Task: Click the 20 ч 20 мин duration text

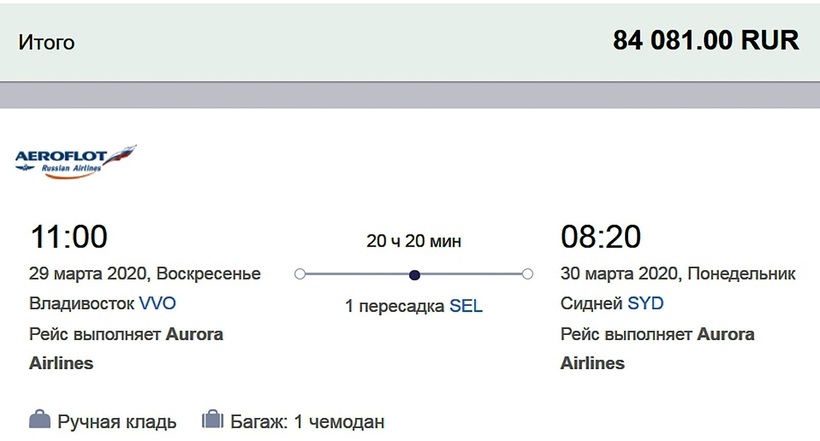Action: (x=414, y=241)
